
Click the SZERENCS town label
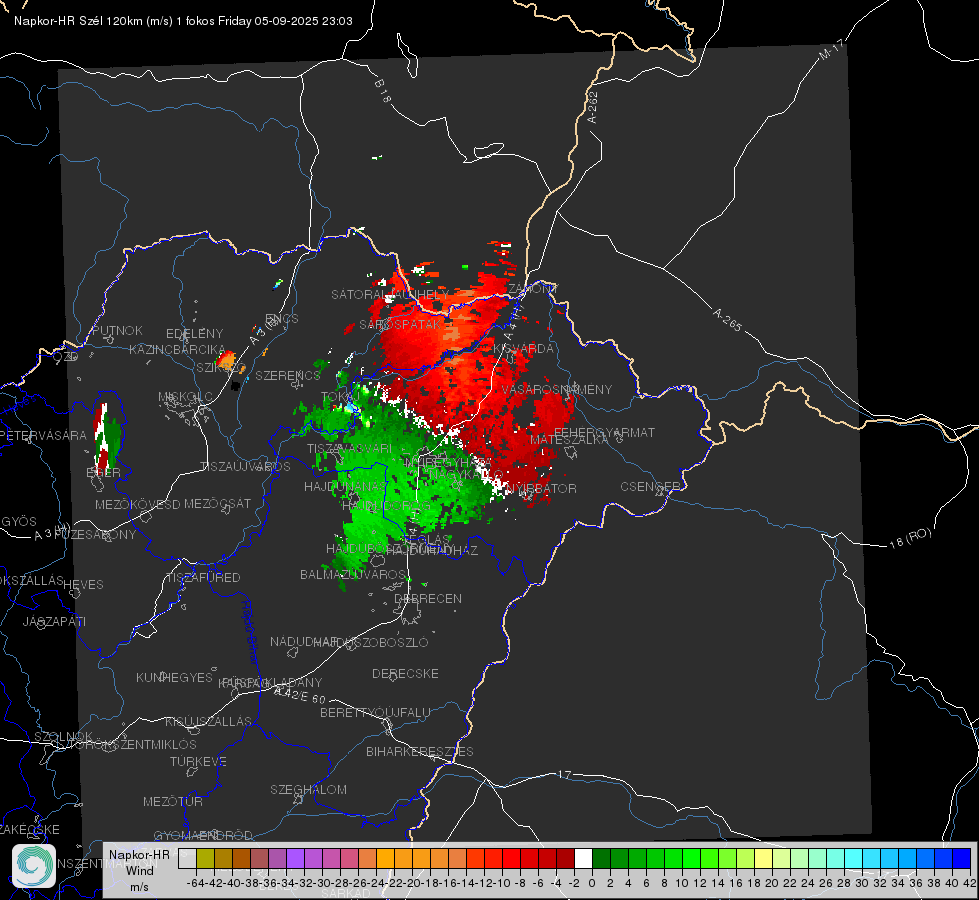pyautogui.click(x=288, y=375)
